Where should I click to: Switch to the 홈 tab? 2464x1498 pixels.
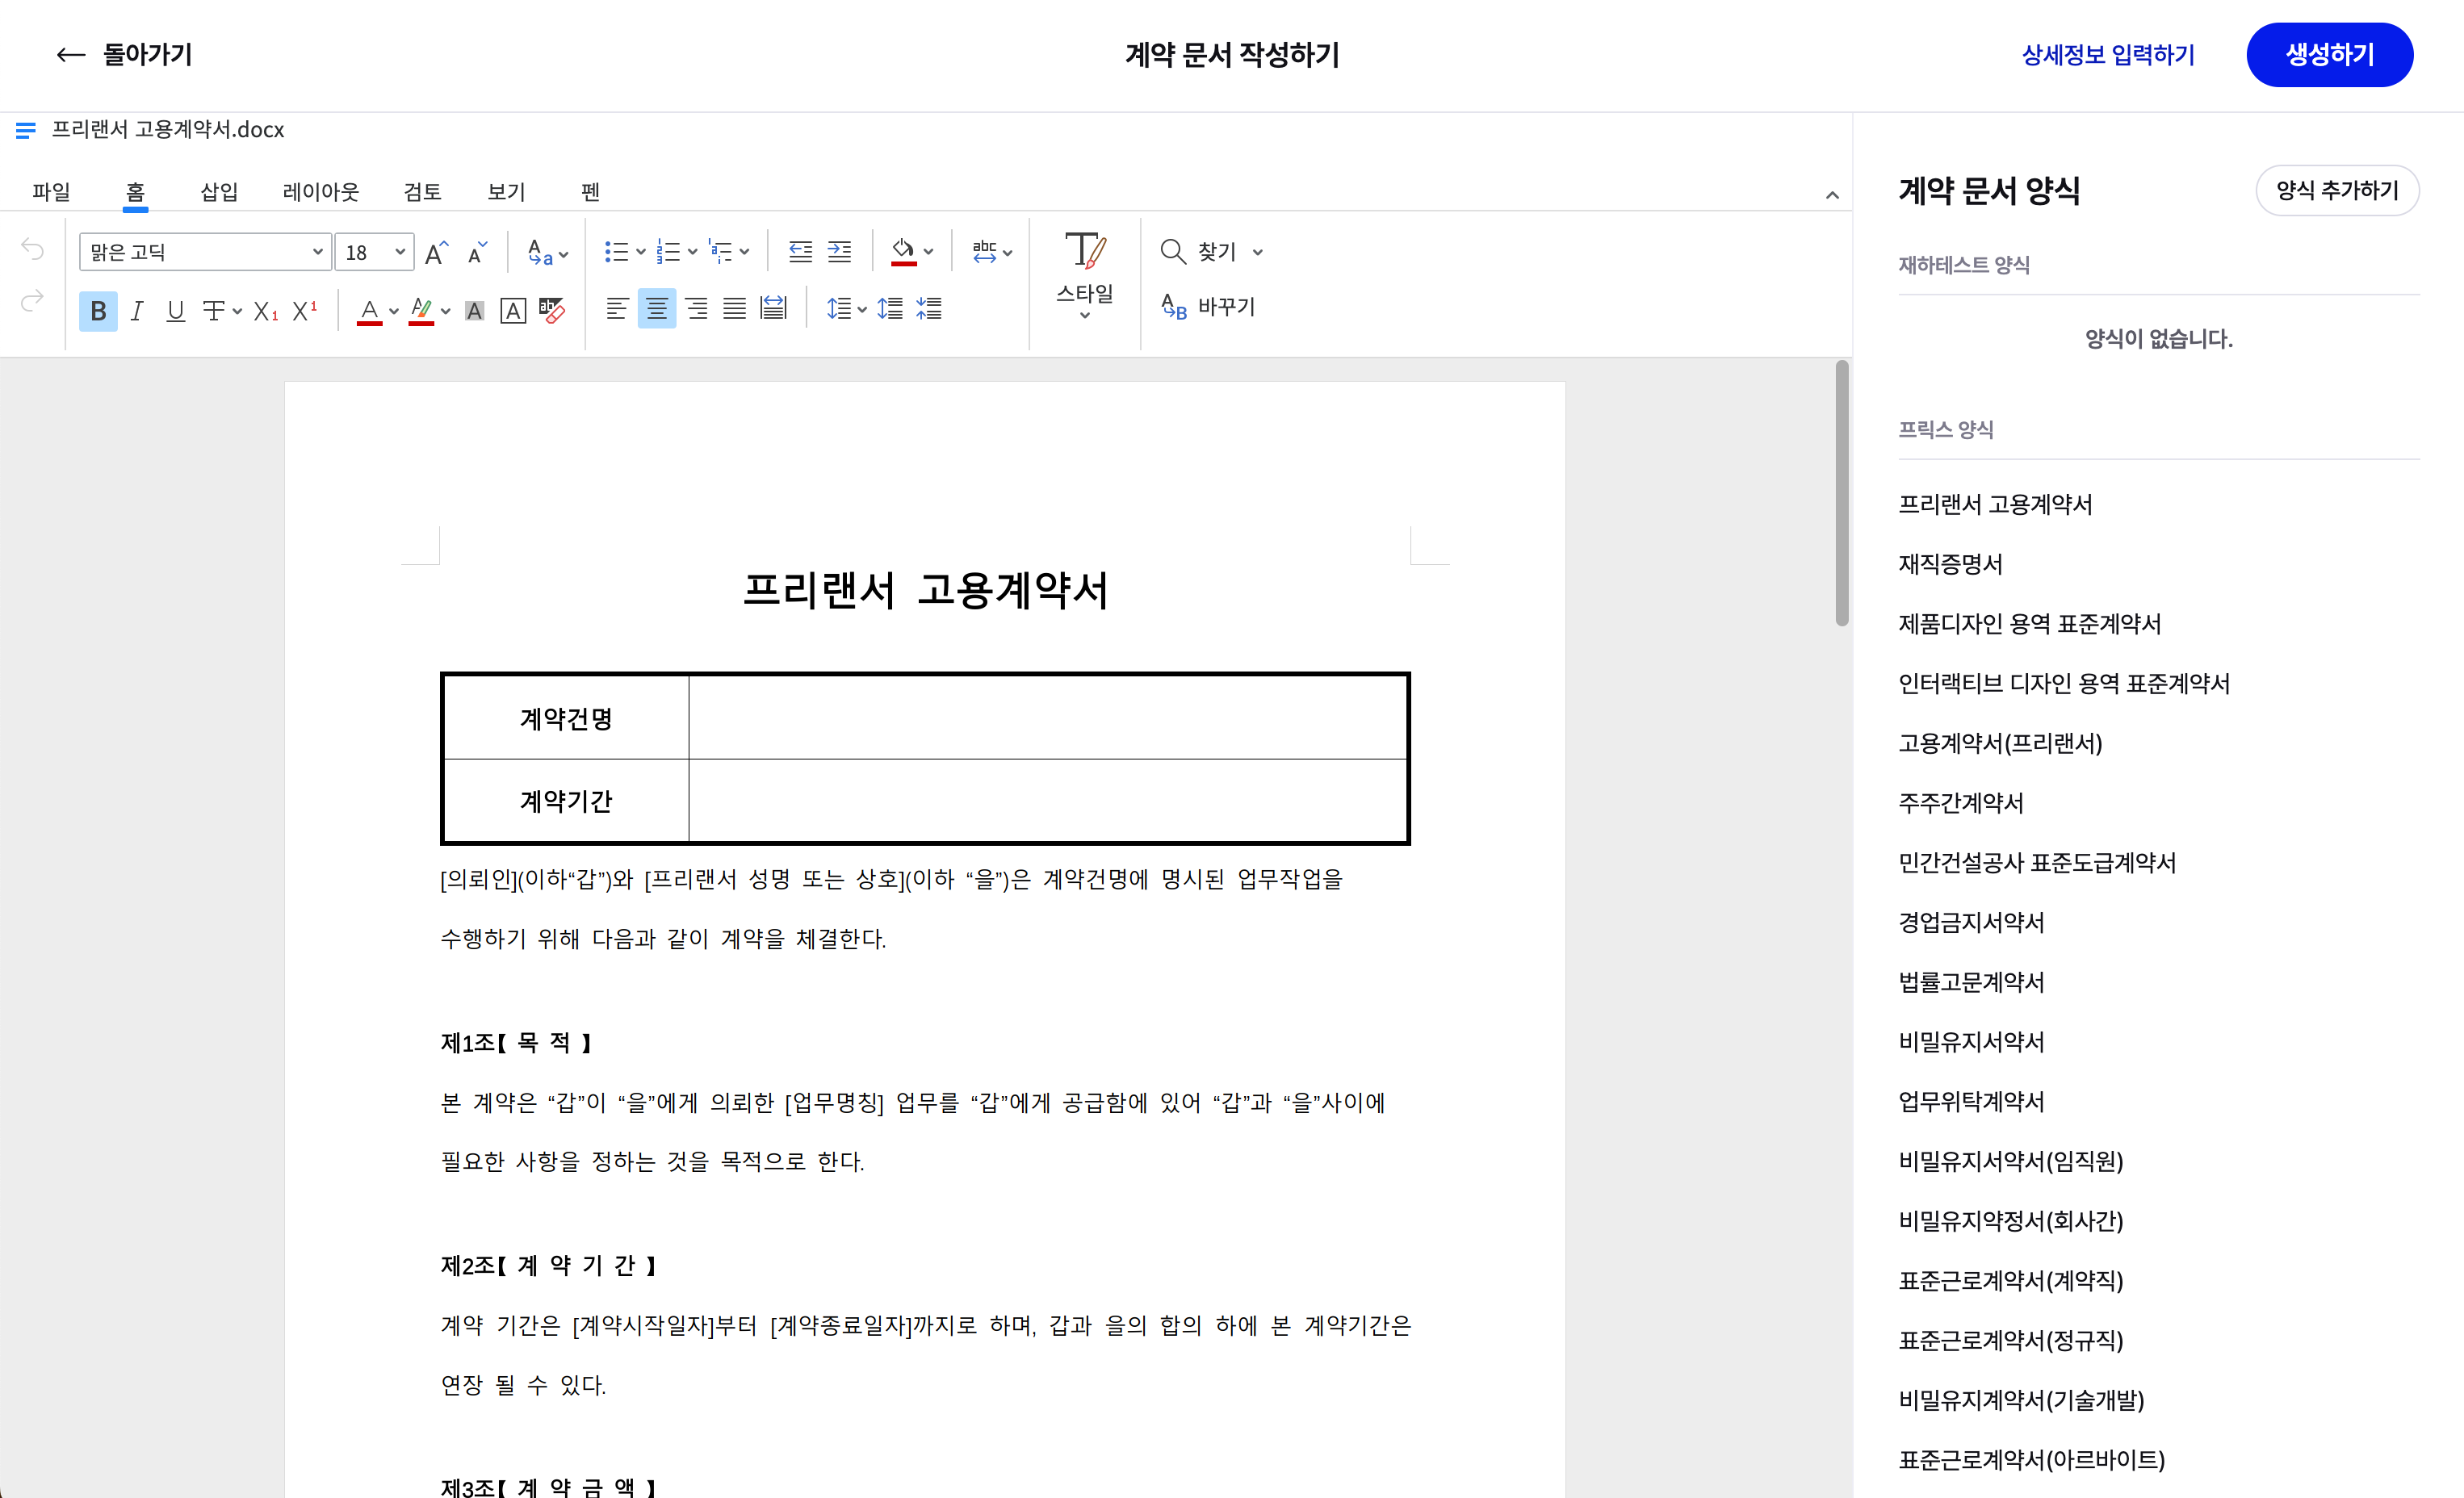tap(135, 191)
